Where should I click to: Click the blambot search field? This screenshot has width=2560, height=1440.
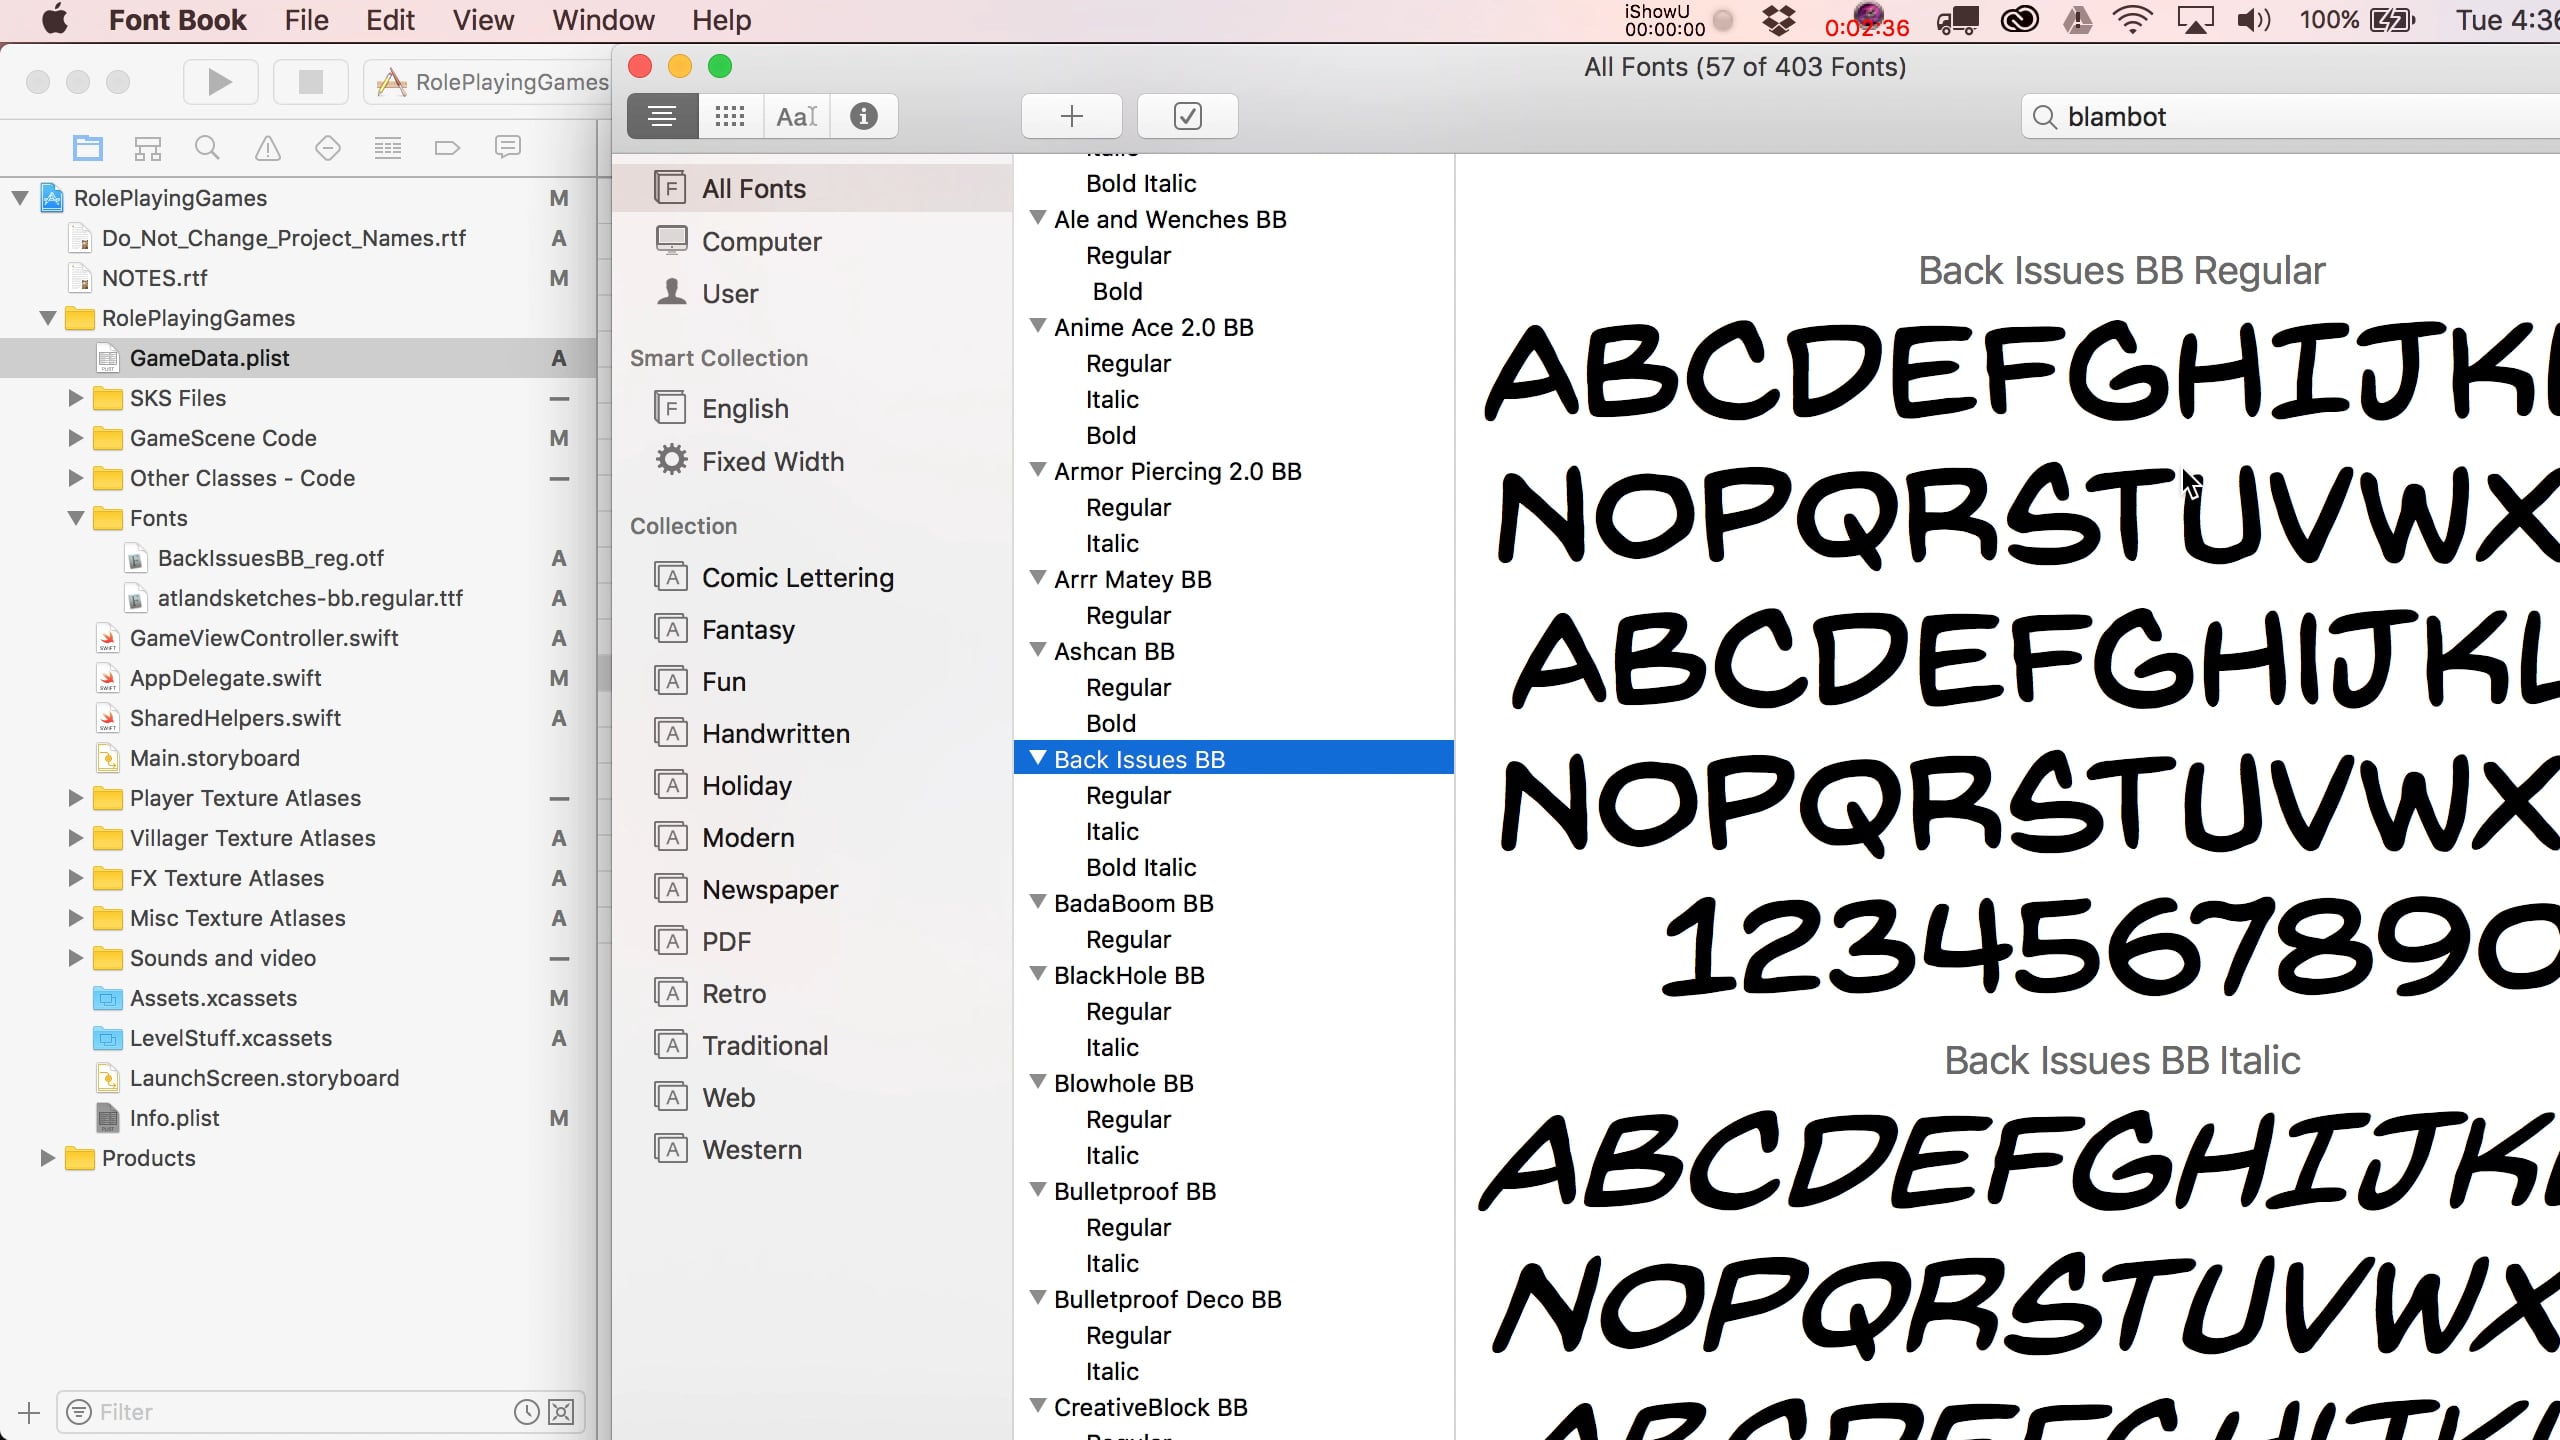[x=2290, y=117]
